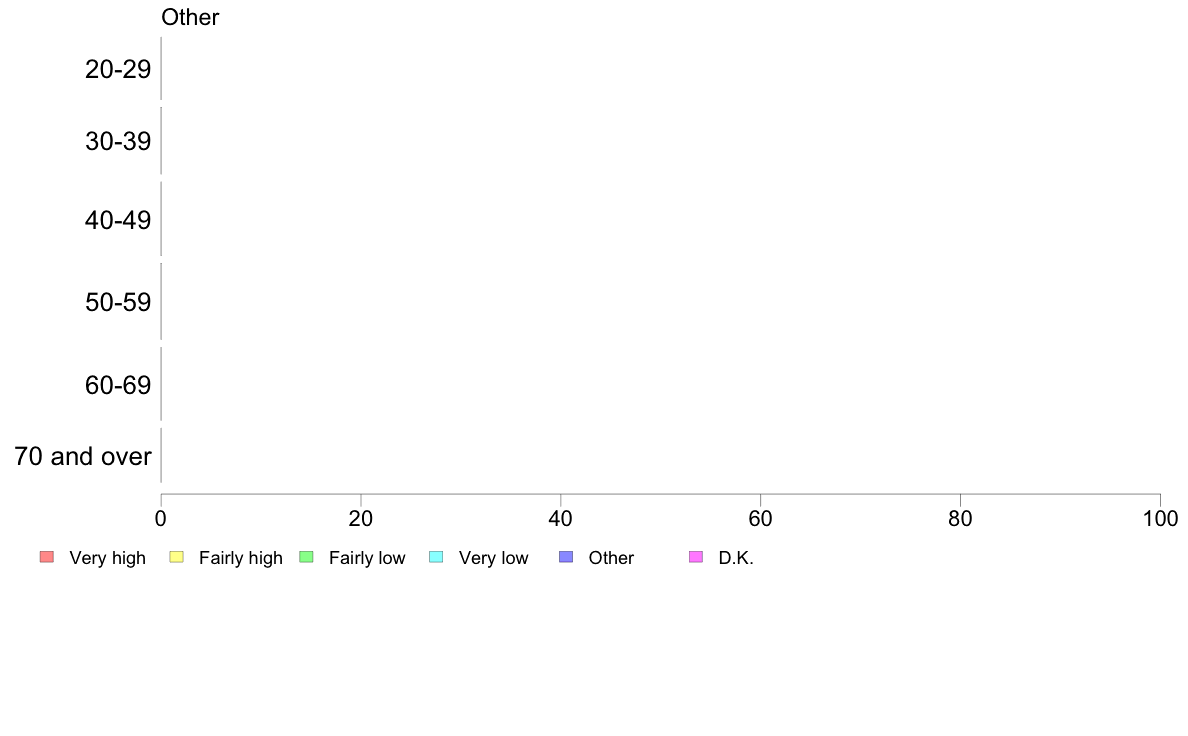Click the green Fairly low legend swatch
Viewport: 1188px width, 736px height.
(x=307, y=557)
